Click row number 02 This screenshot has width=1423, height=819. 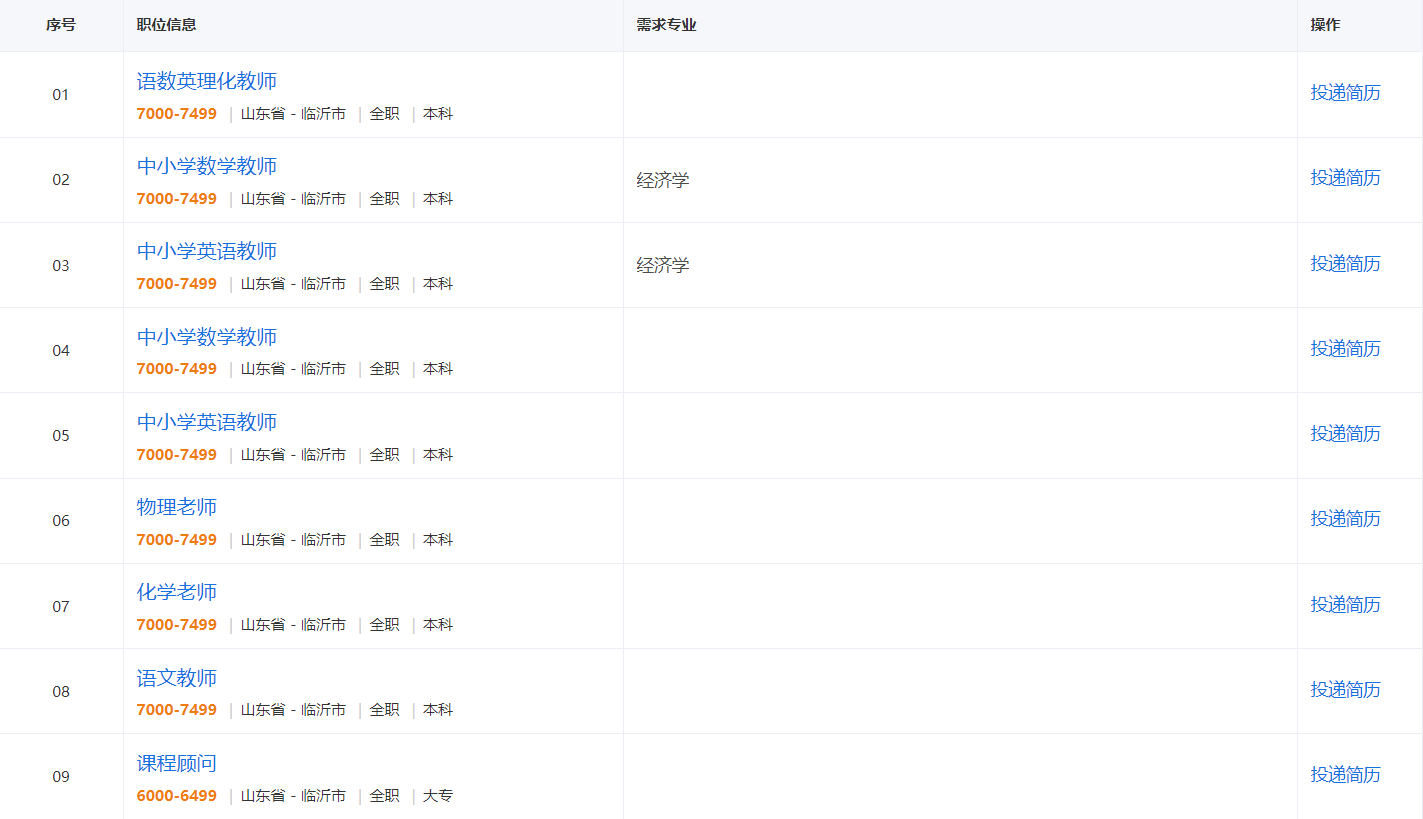(x=61, y=180)
